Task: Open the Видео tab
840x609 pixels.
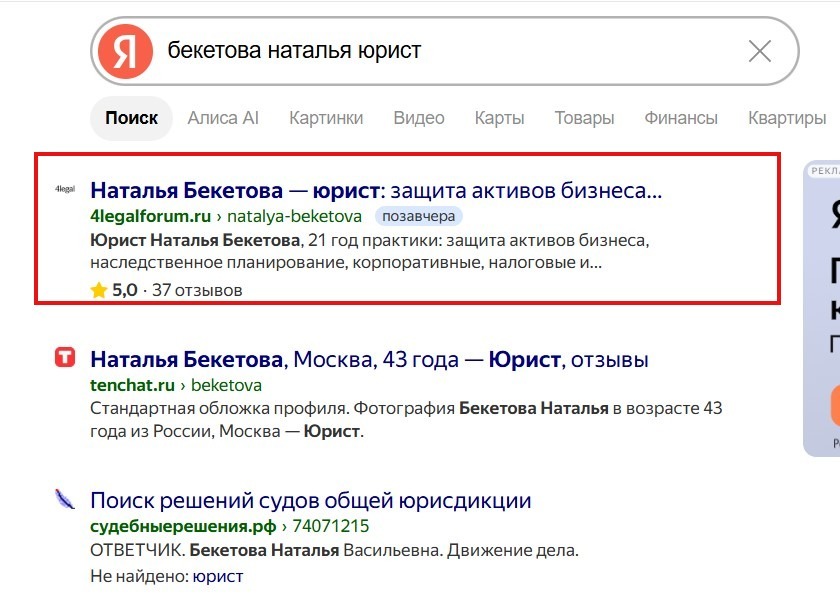Action: tap(419, 118)
